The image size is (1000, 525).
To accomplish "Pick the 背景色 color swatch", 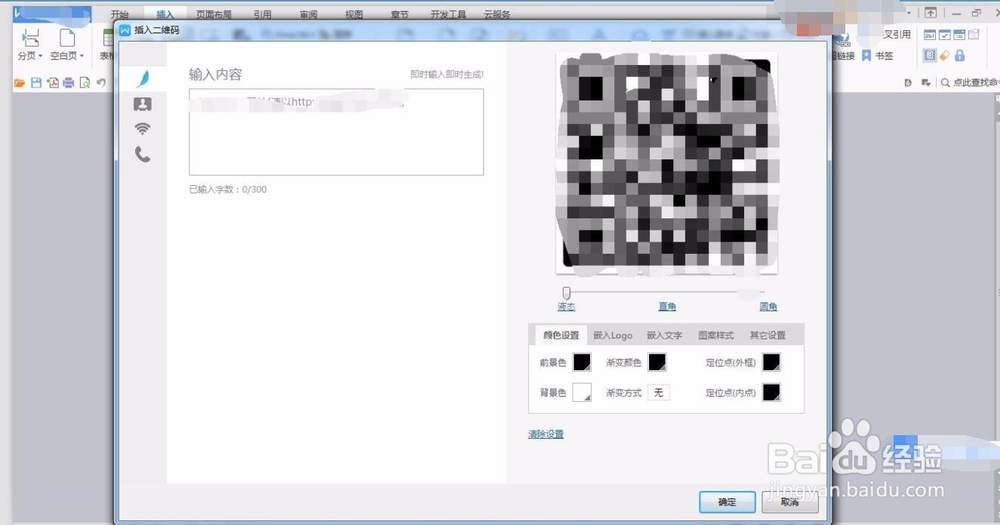I will pos(582,392).
